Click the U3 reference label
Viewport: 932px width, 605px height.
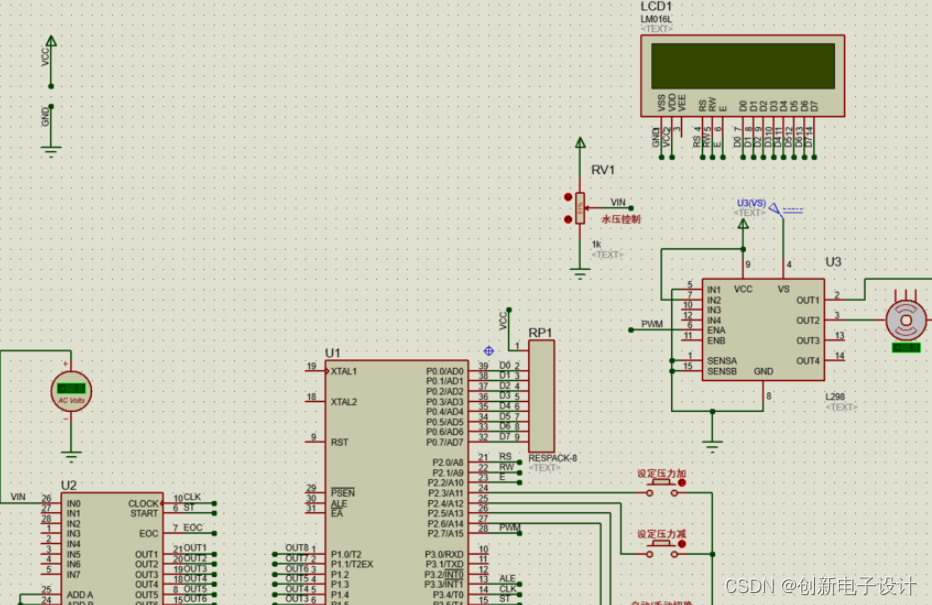pos(833,262)
